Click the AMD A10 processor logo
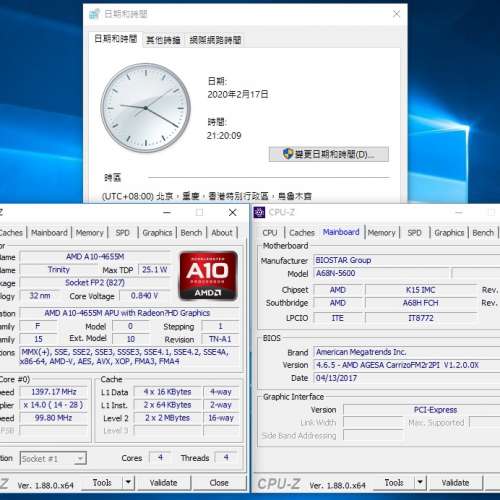The image size is (500, 500). coord(208,276)
